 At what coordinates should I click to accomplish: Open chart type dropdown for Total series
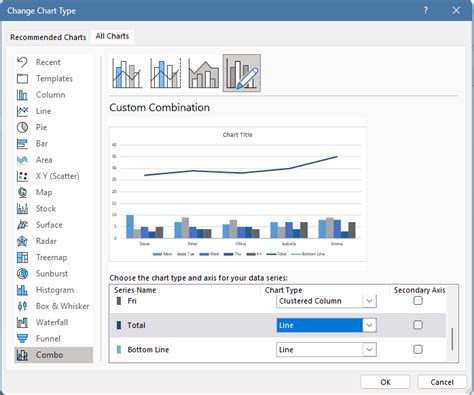[369, 325]
